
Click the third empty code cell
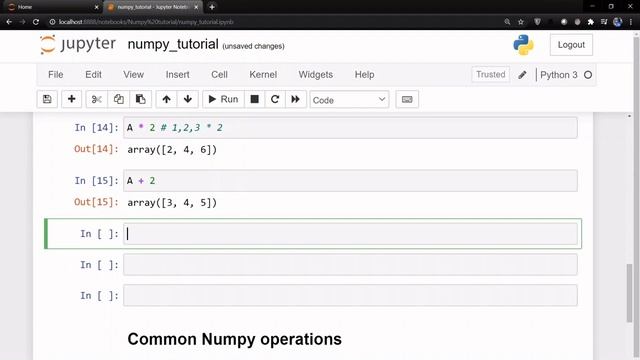point(350,296)
